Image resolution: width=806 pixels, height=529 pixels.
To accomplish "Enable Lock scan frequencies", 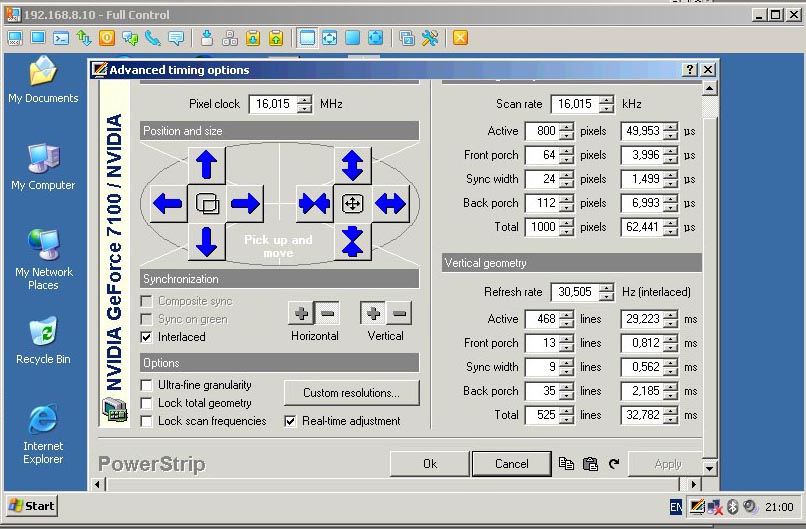I will click(146, 421).
